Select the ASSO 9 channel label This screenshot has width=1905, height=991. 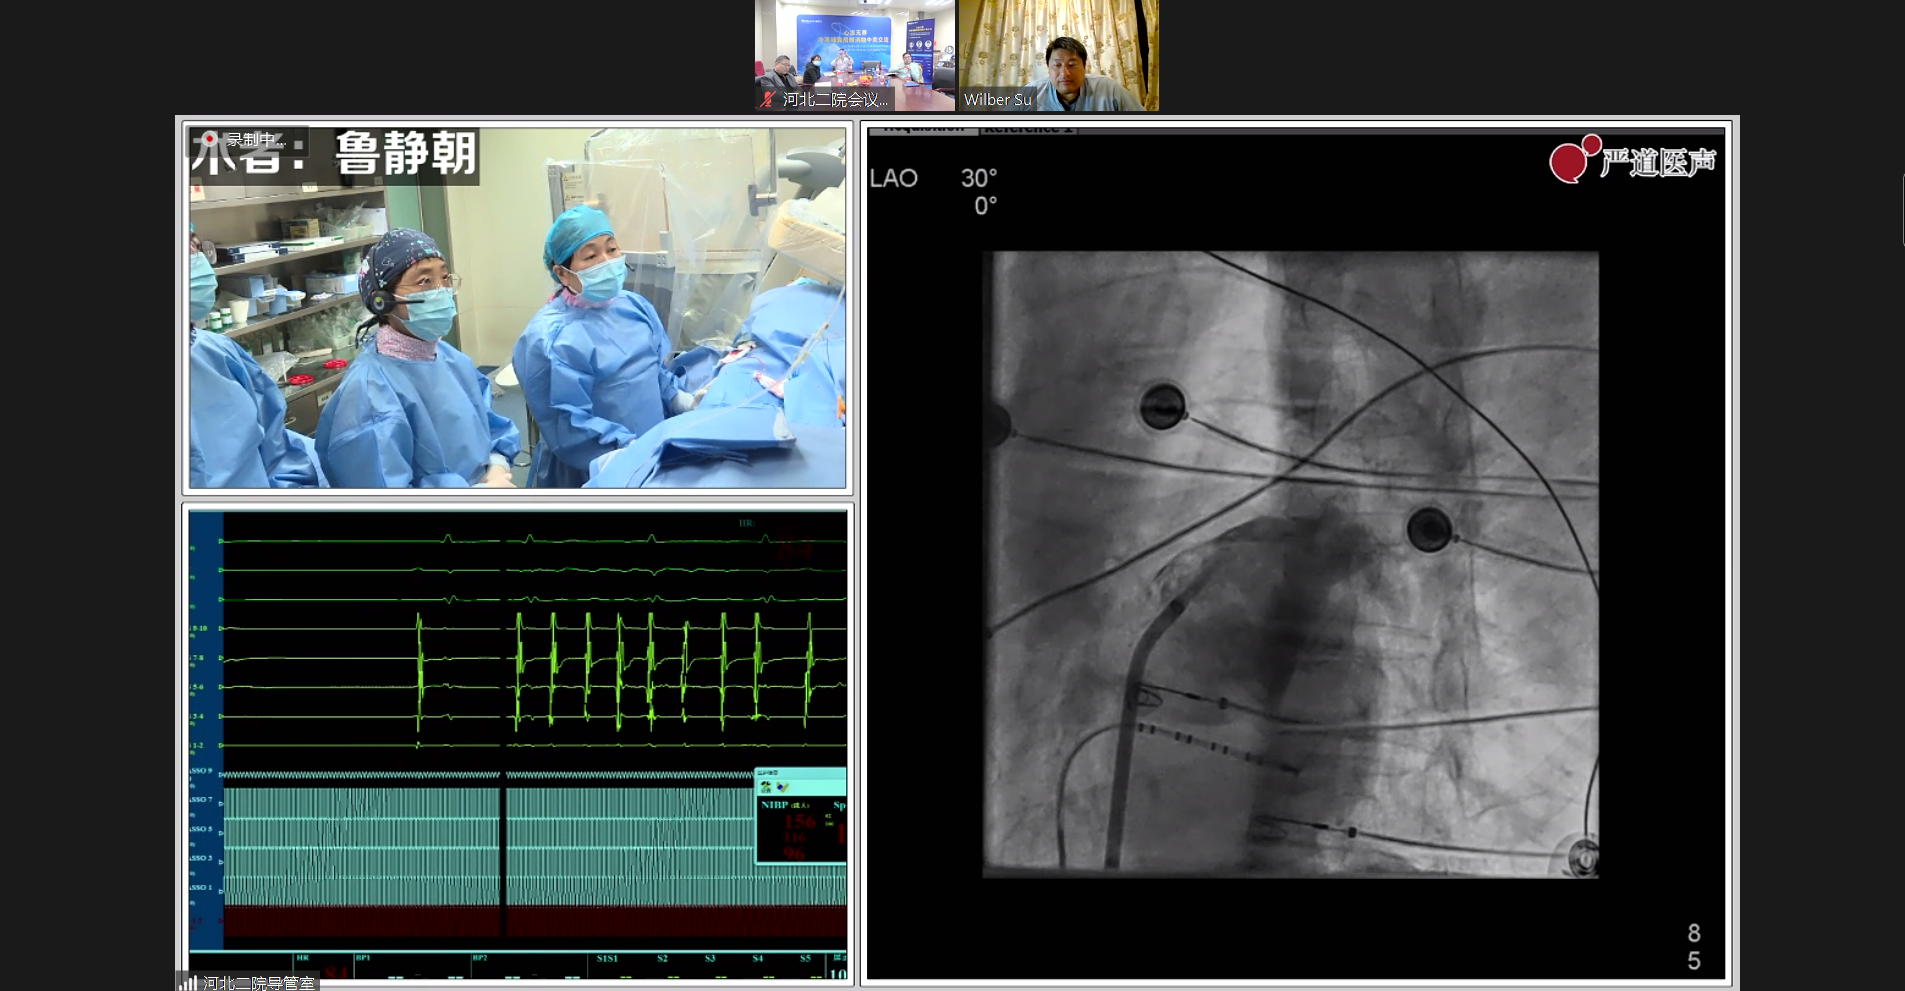tap(201, 771)
